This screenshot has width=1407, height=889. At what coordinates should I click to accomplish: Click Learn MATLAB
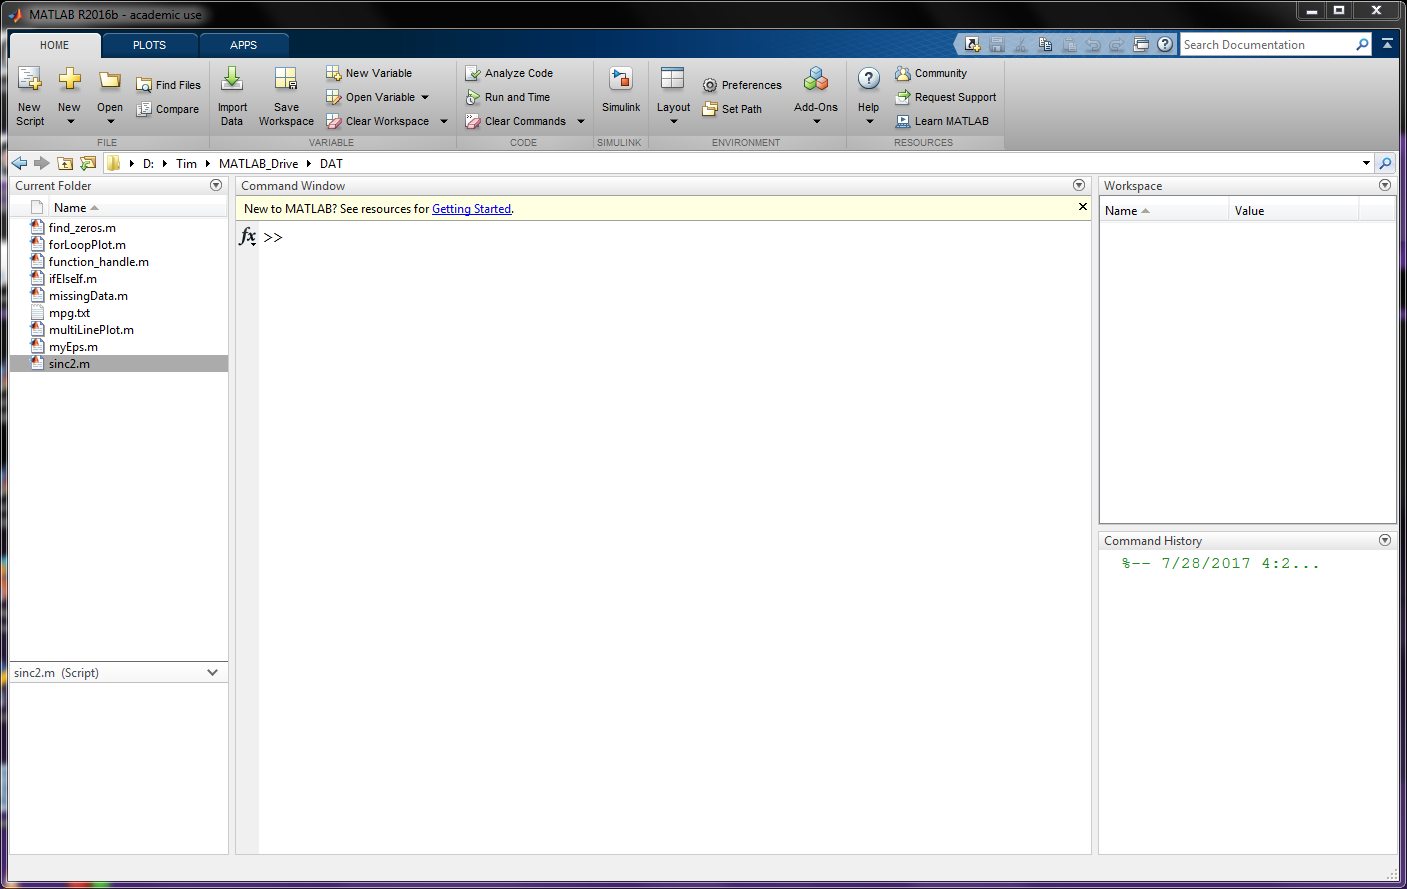[942, 121]
